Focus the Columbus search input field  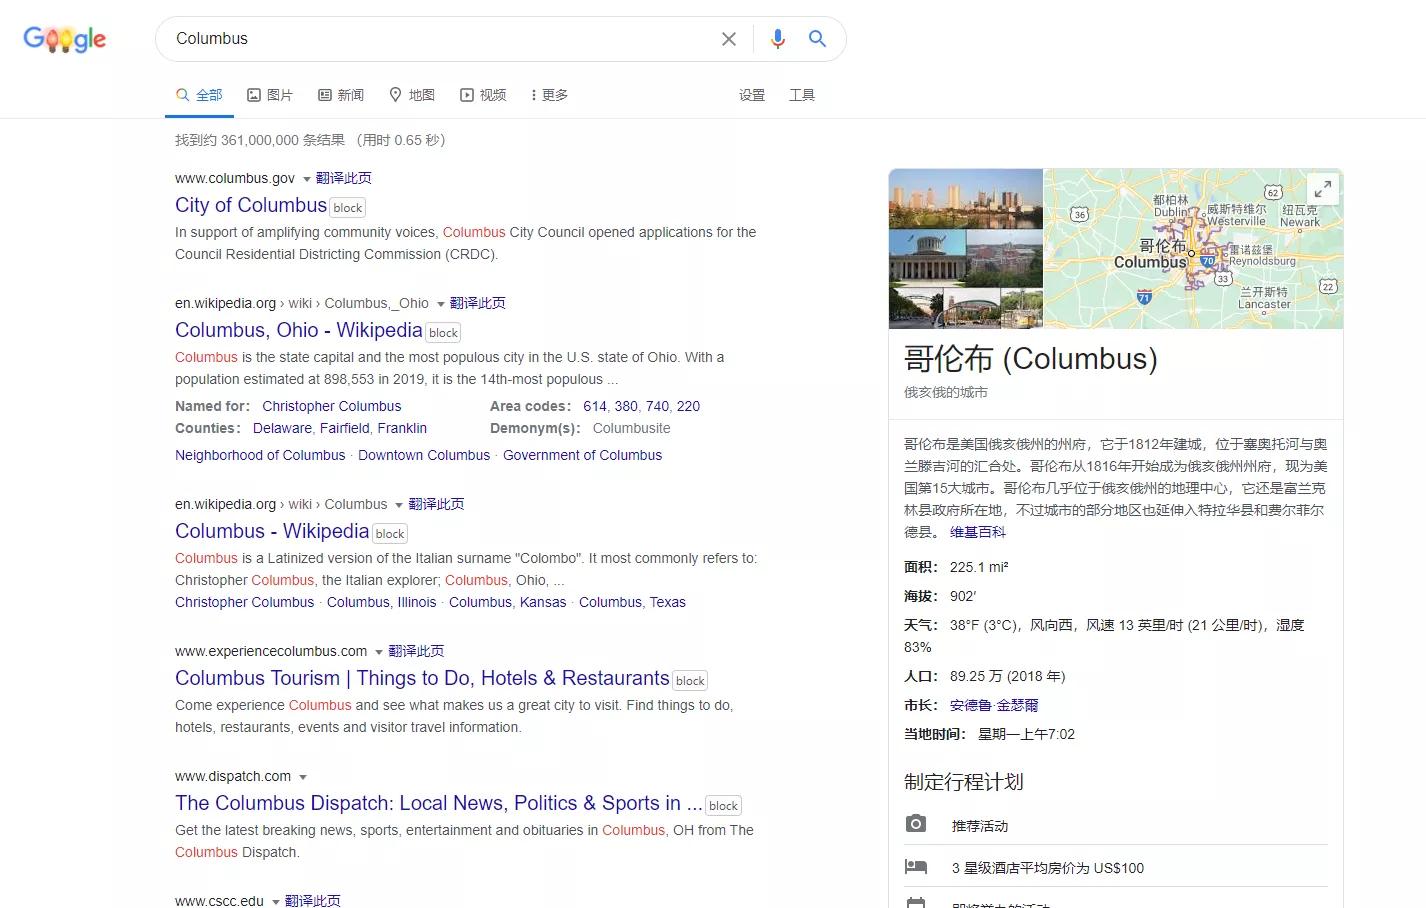440,39
